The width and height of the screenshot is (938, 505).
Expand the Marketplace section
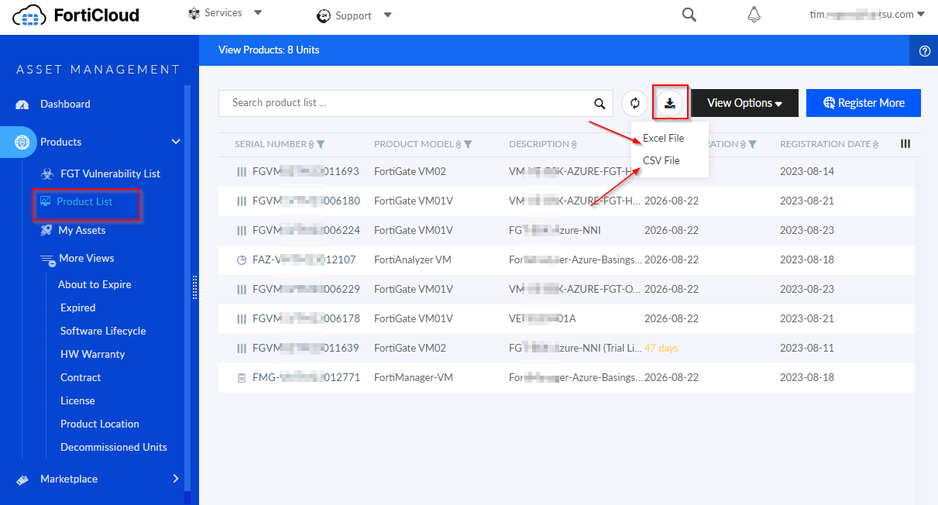(x=175, y=479)
